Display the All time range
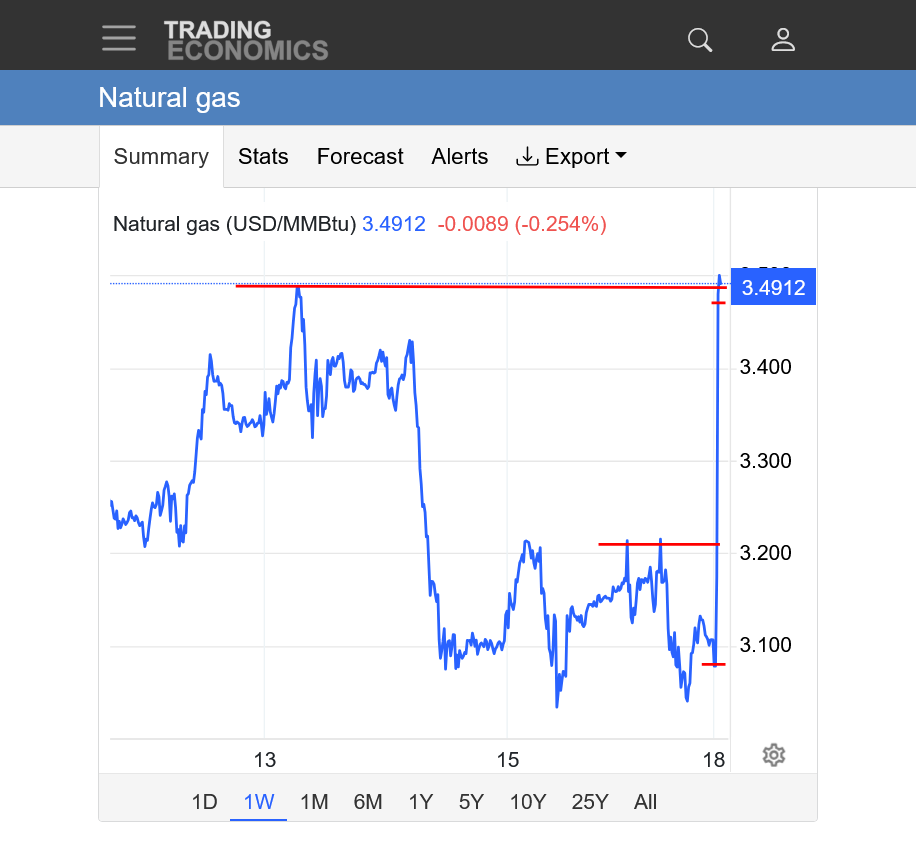Screen dimensions: 916x863 click(x=646, y=802)
